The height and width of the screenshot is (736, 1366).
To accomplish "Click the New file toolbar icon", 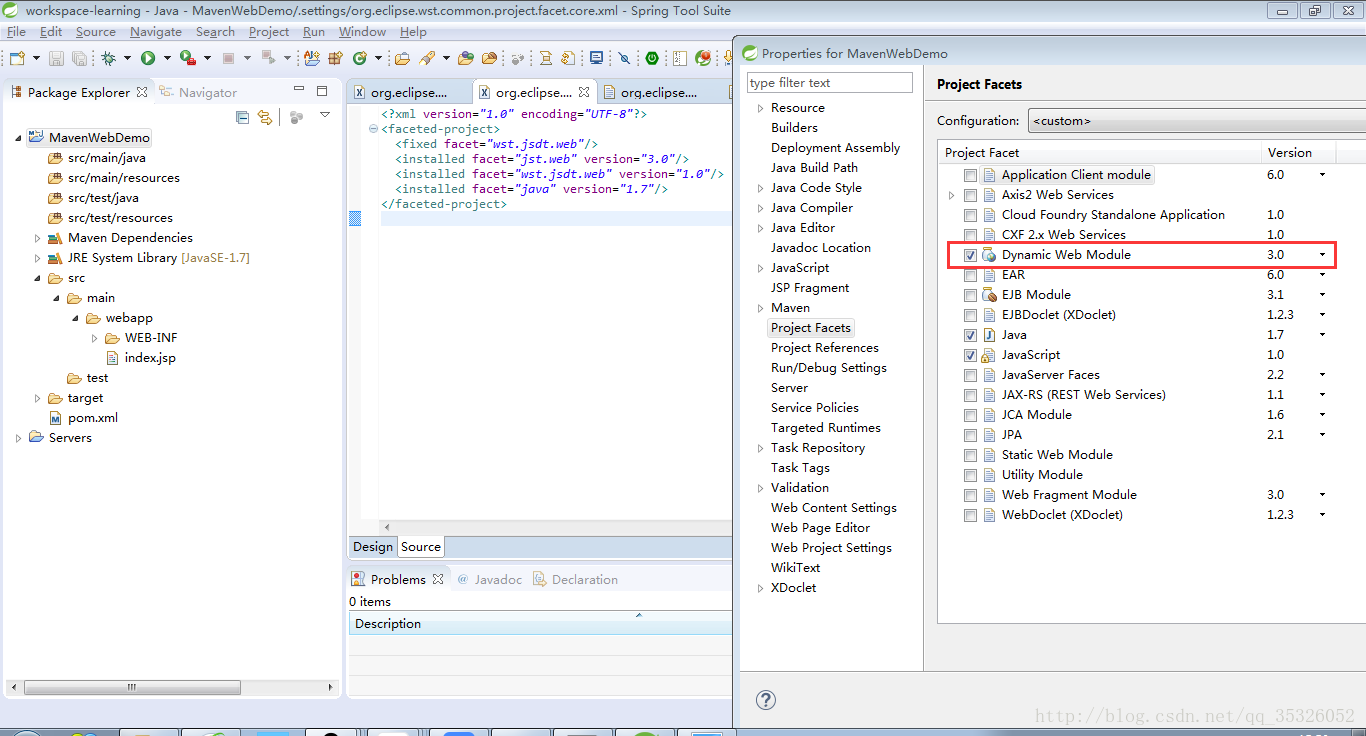I will coord(15,58).
